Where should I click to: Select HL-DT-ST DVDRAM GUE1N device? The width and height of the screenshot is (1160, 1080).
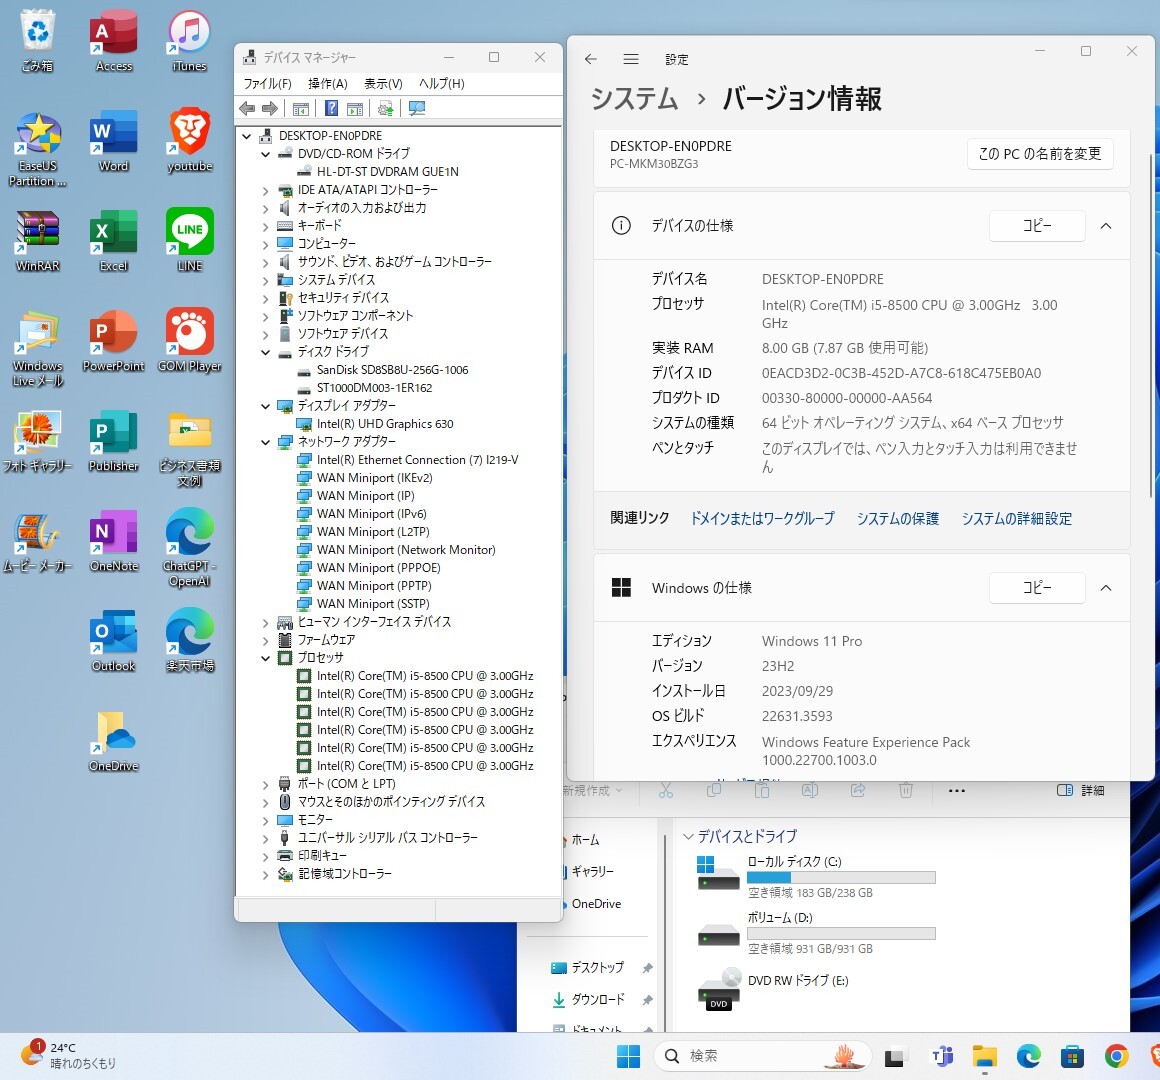point(388,172)
